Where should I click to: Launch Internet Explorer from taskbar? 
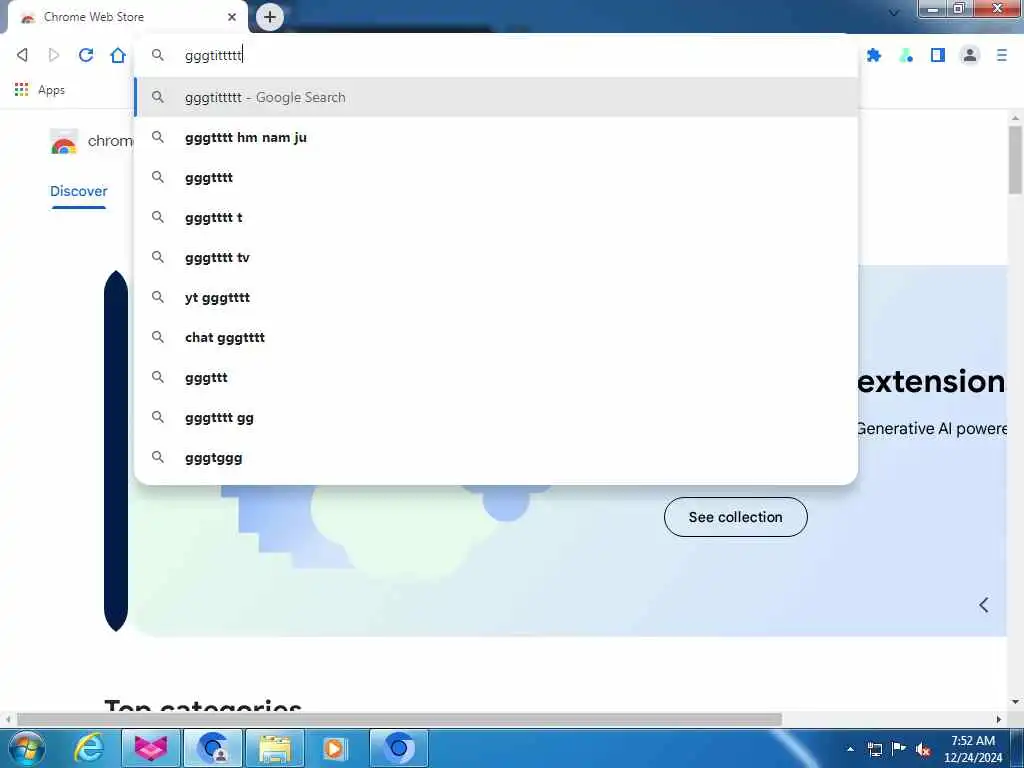(x=89, y=748)
